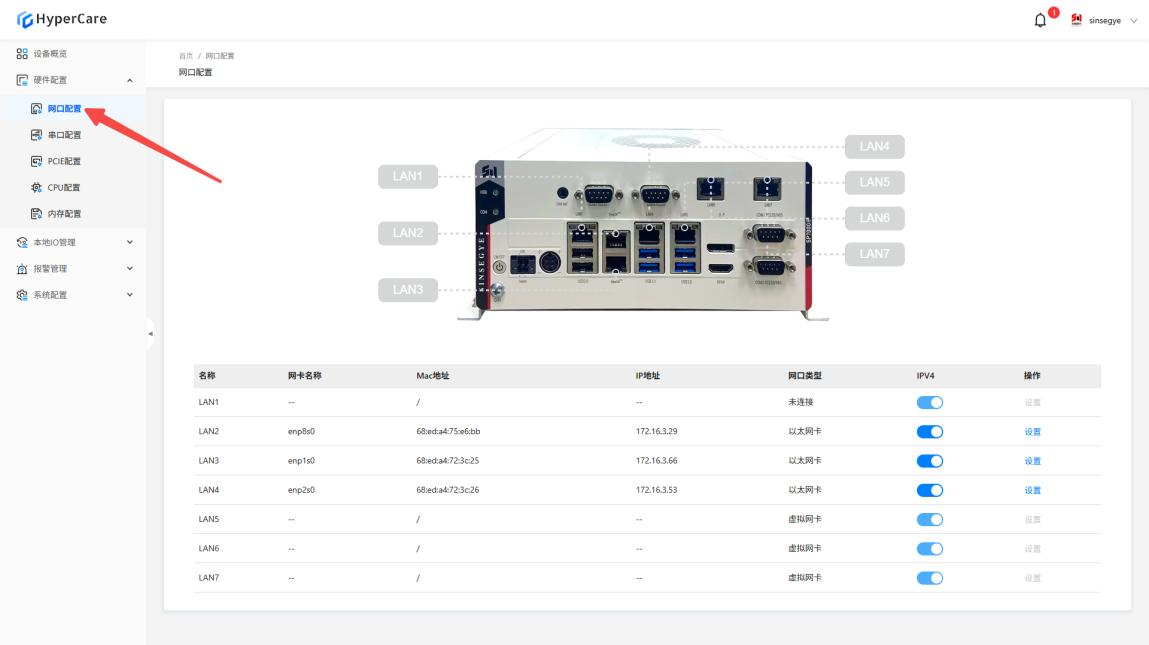Click network card name enp2s0
The height and width of the screenshot is (645, 1149).
click(301, 490)
